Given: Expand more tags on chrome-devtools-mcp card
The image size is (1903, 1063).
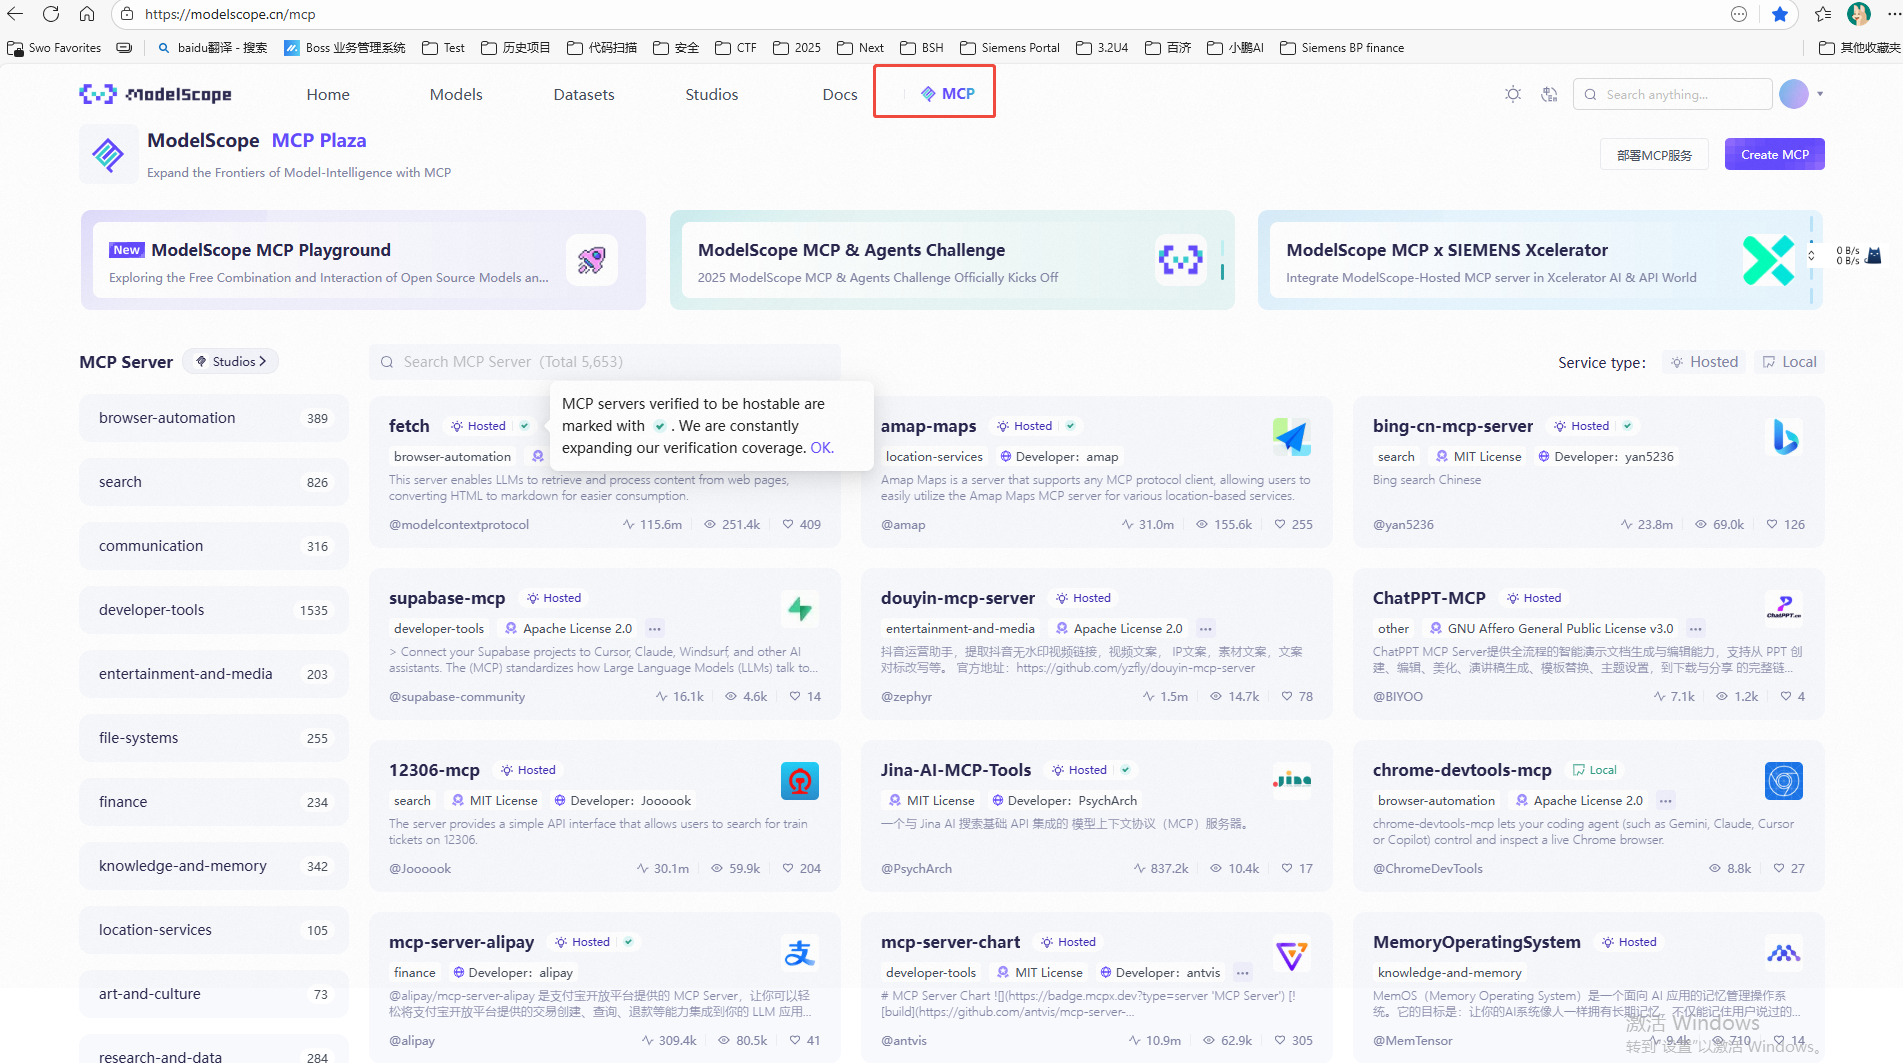Looking at the screenshot, I should [1666, 800].
